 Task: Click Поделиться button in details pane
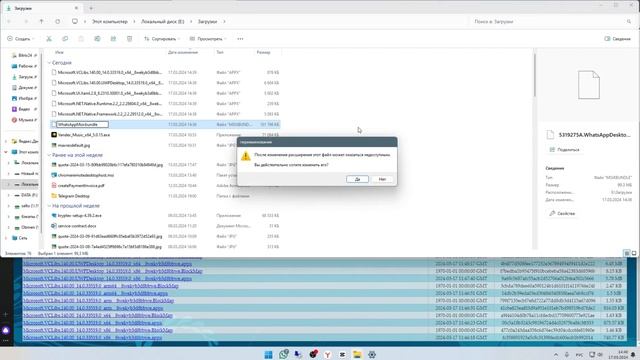(565, 150)
